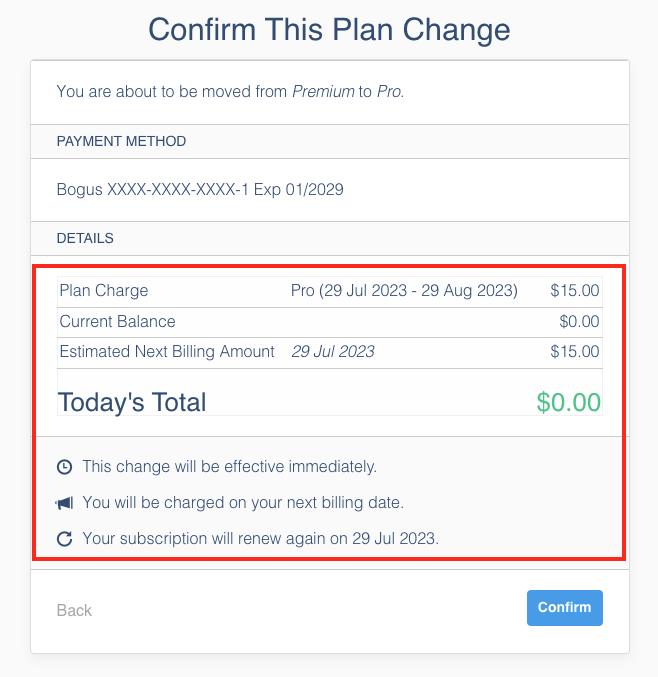Click the $15.00 Plan Charge amount
658x677 pixels.
click(x=575, y=291)
